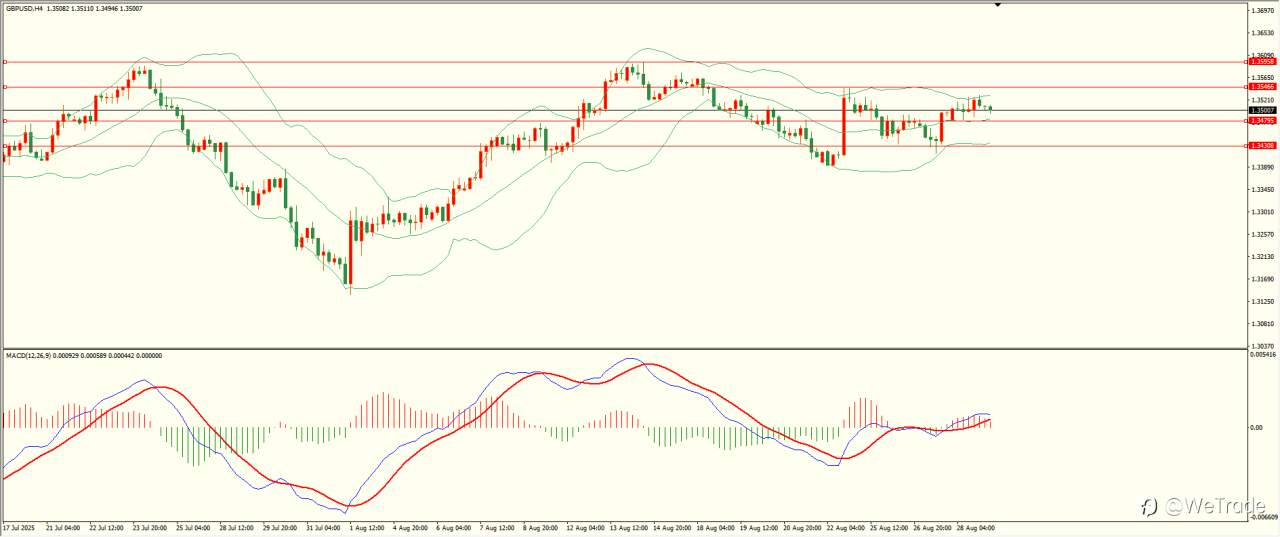Click the 4 Aug 20:00 time label

coord(408,526)
